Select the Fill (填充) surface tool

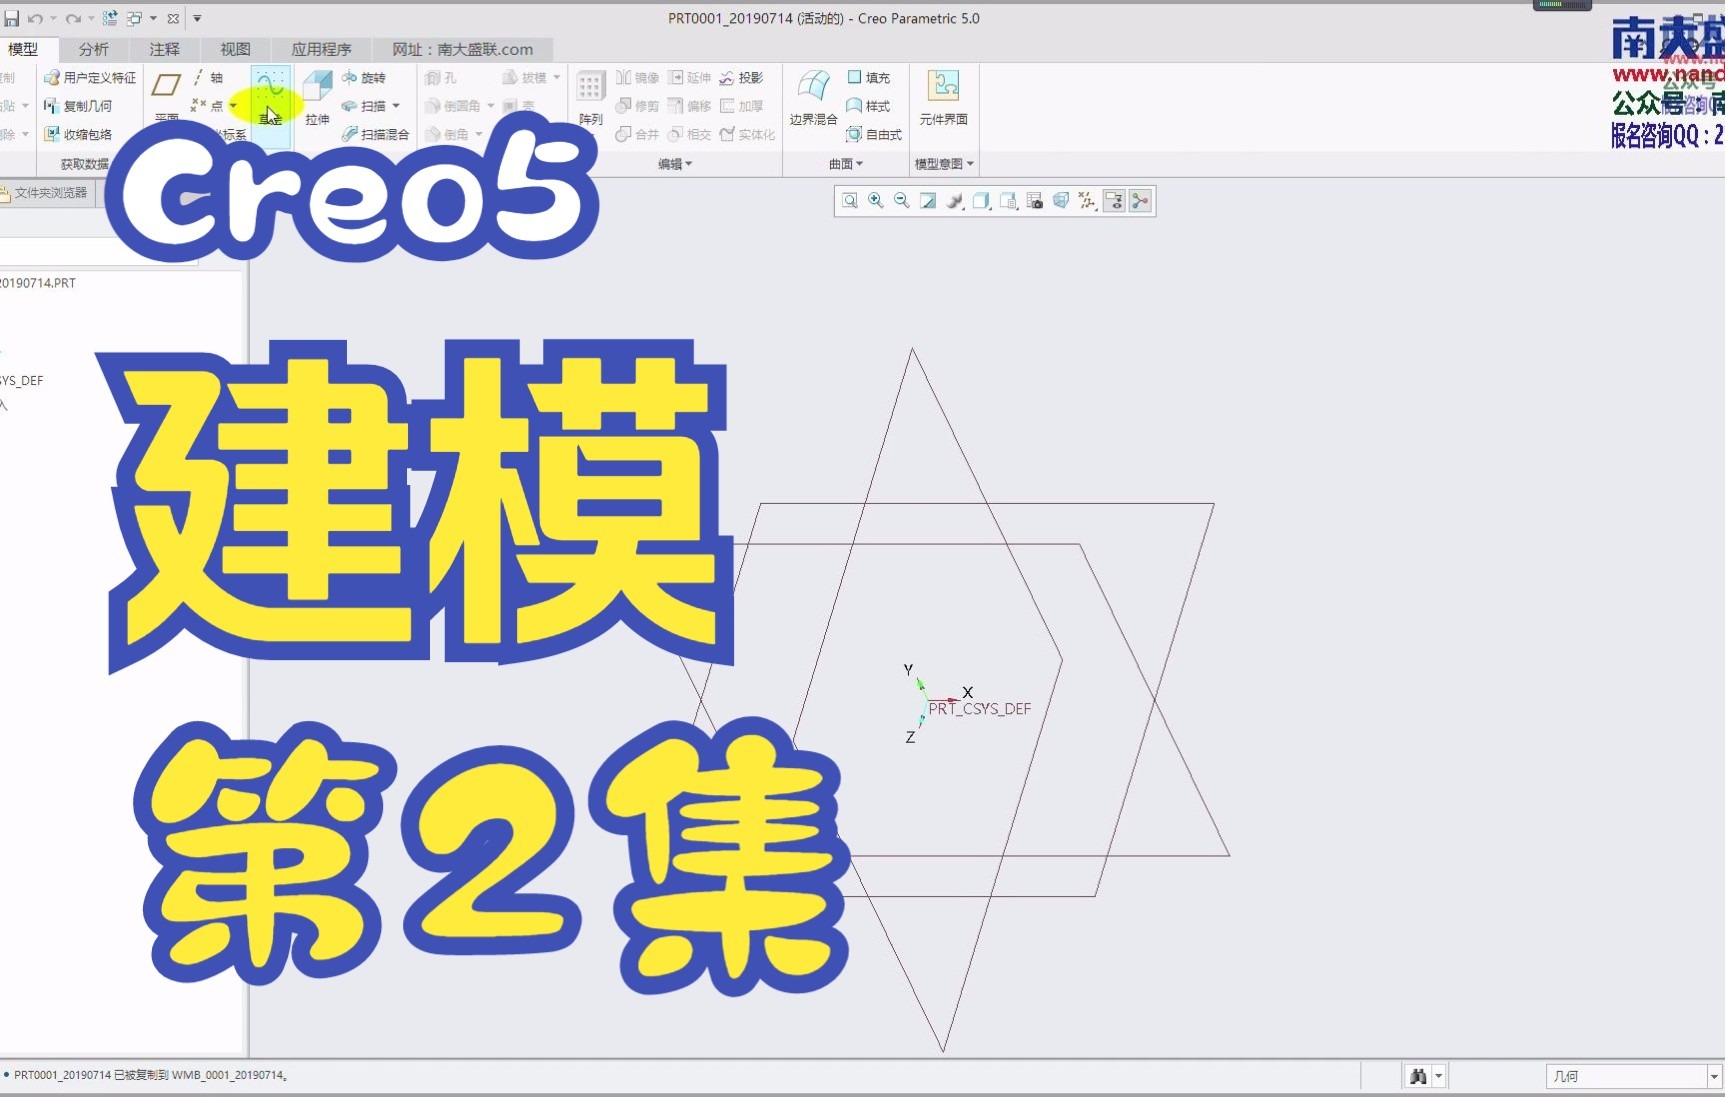click(868, 77)
